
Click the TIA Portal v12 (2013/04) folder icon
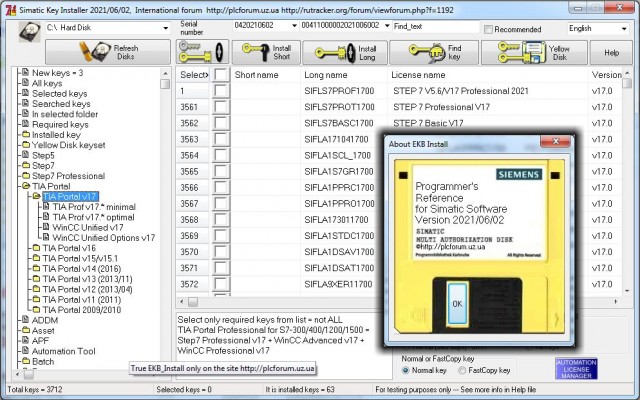(x=36, y=289)
